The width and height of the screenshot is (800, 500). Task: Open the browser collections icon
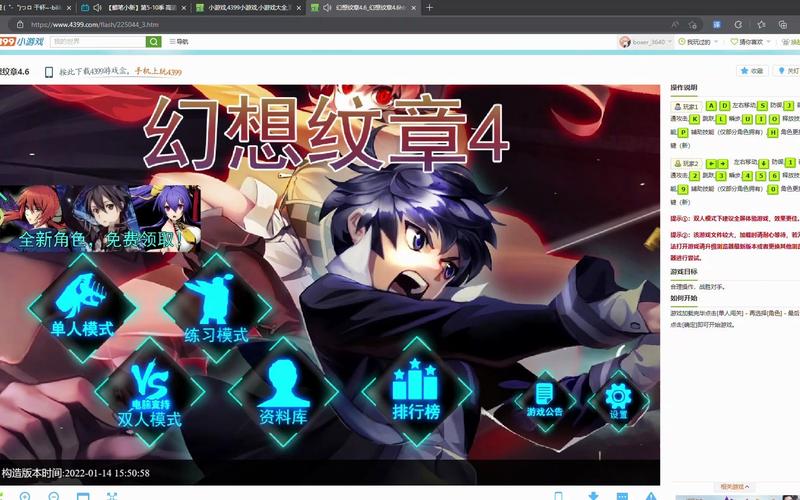click(783, 24)
